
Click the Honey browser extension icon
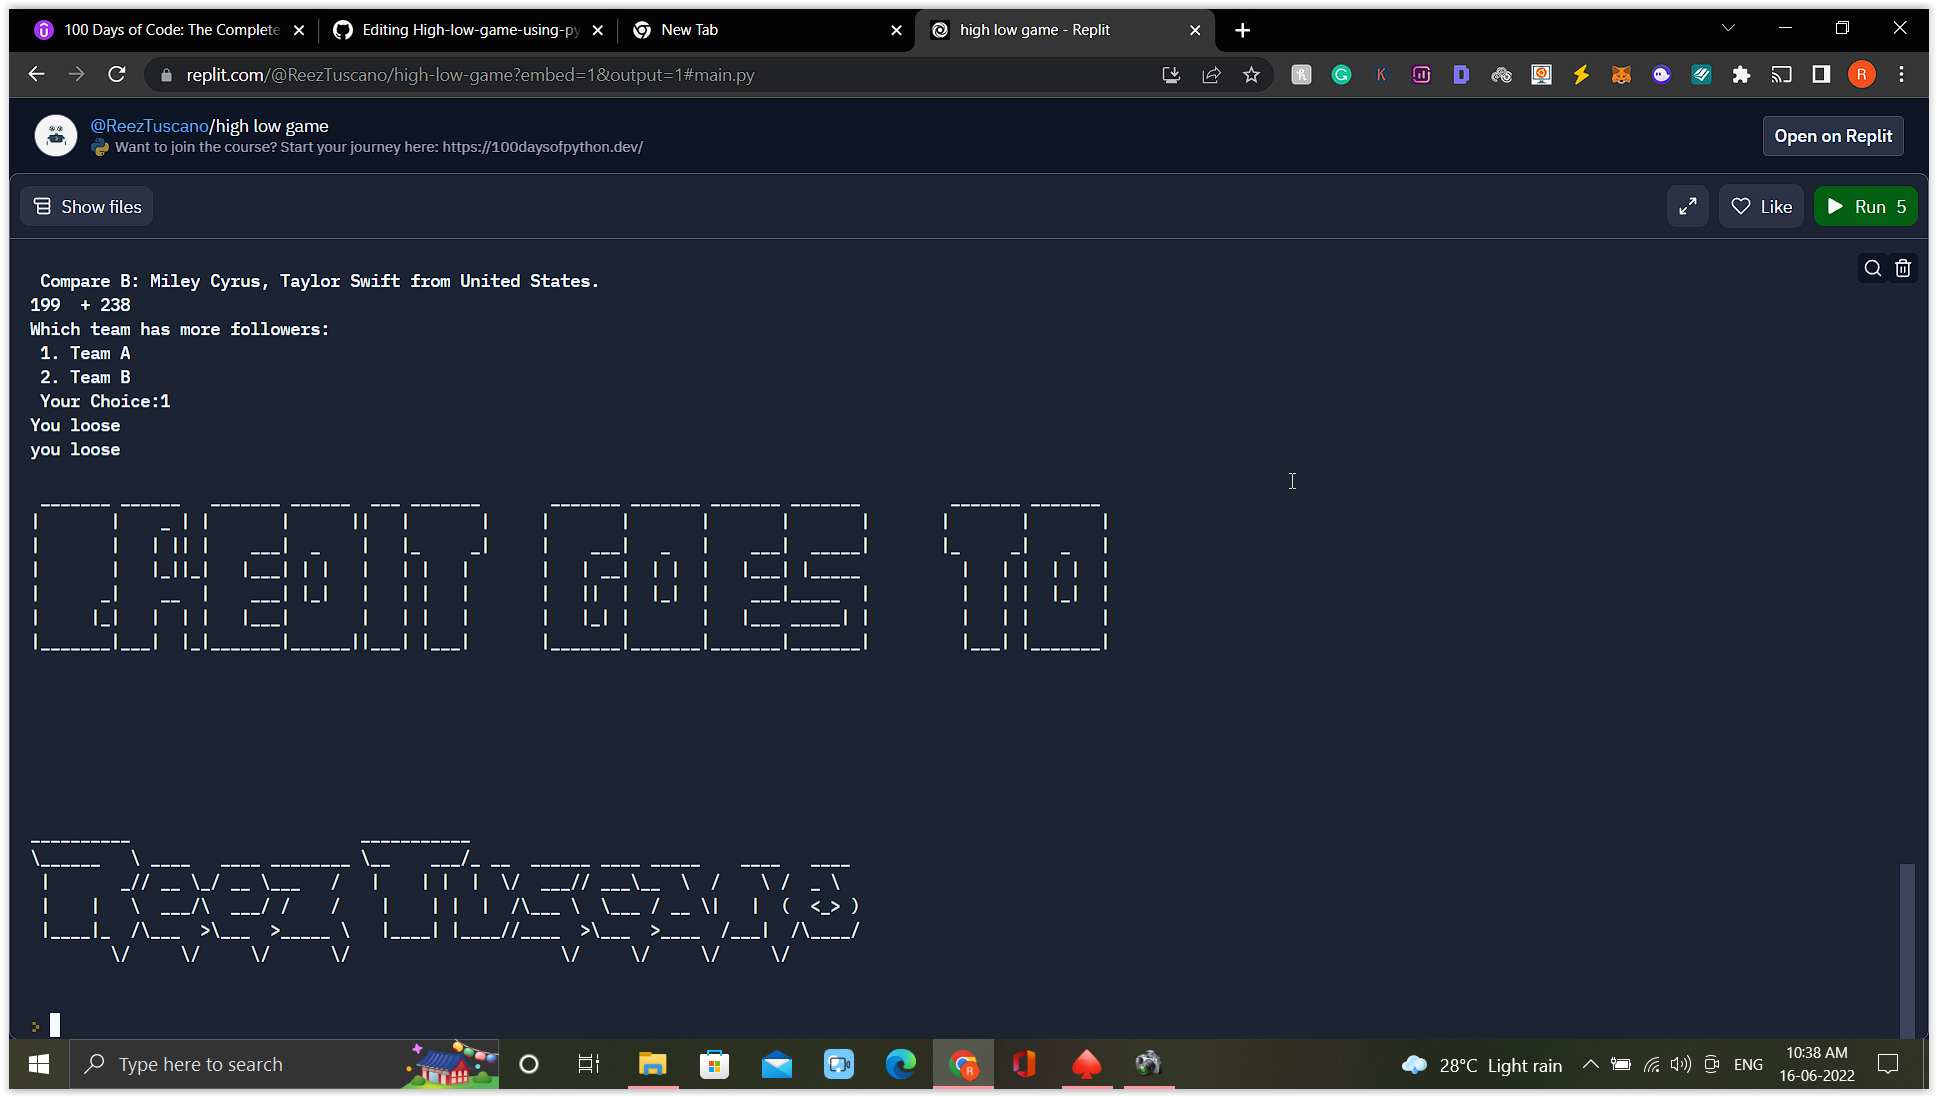point(1301,74)
